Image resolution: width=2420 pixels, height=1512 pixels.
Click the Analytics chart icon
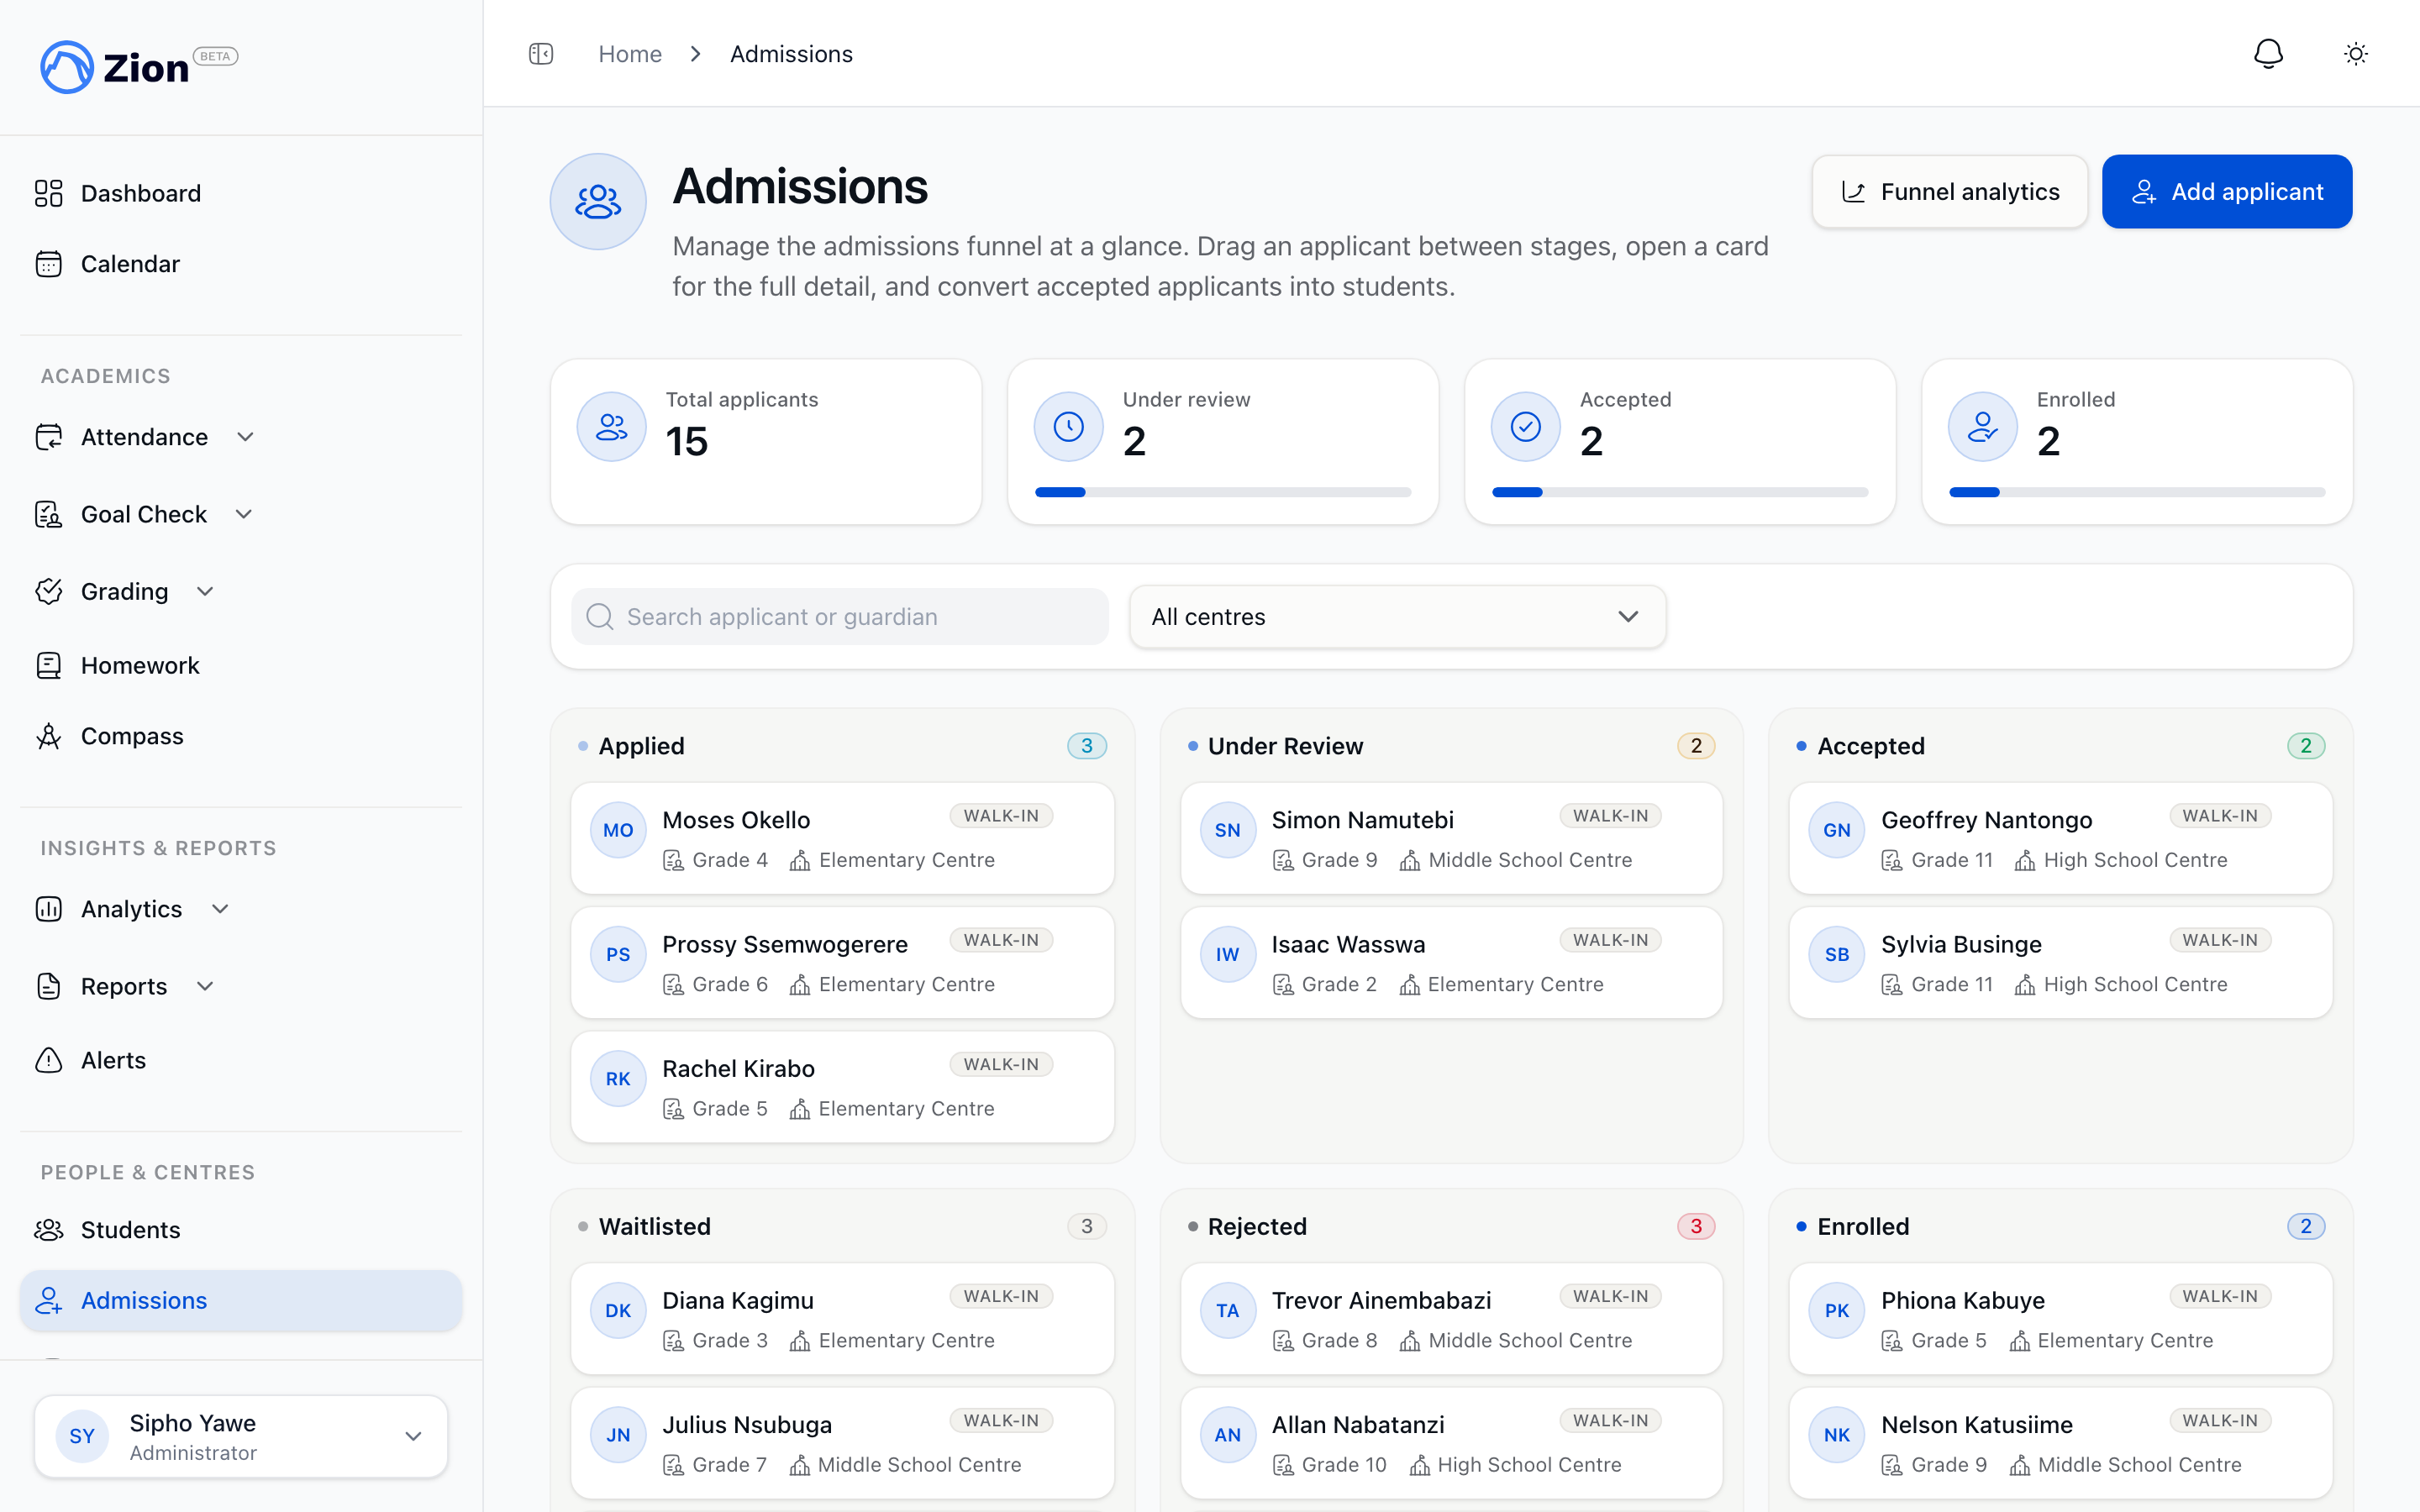tap(48, 909)
